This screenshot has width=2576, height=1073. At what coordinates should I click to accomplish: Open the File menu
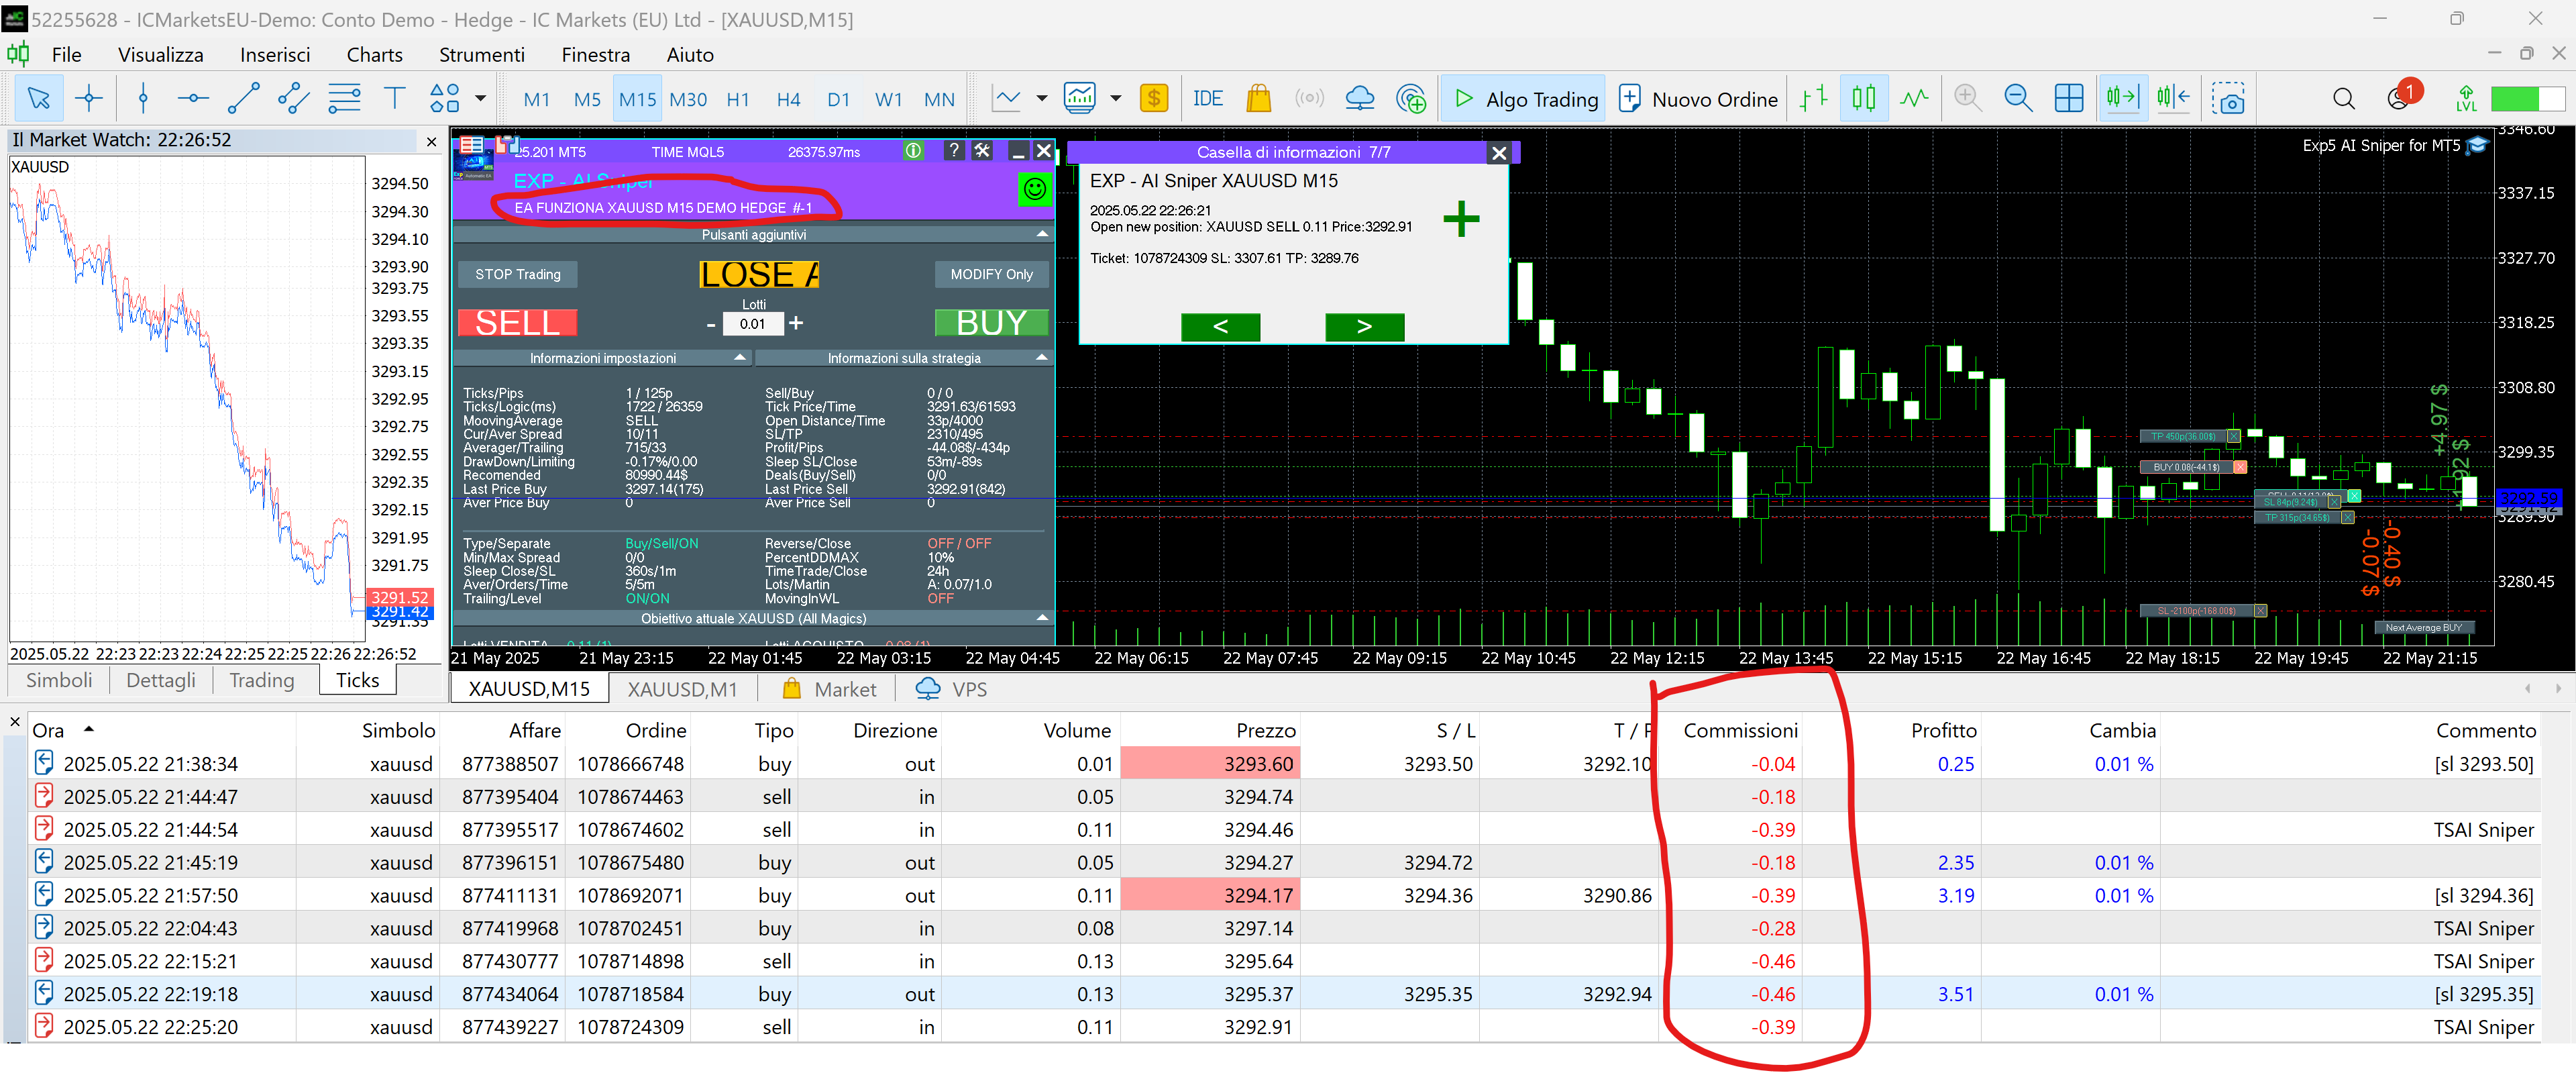tap(66, 55)
